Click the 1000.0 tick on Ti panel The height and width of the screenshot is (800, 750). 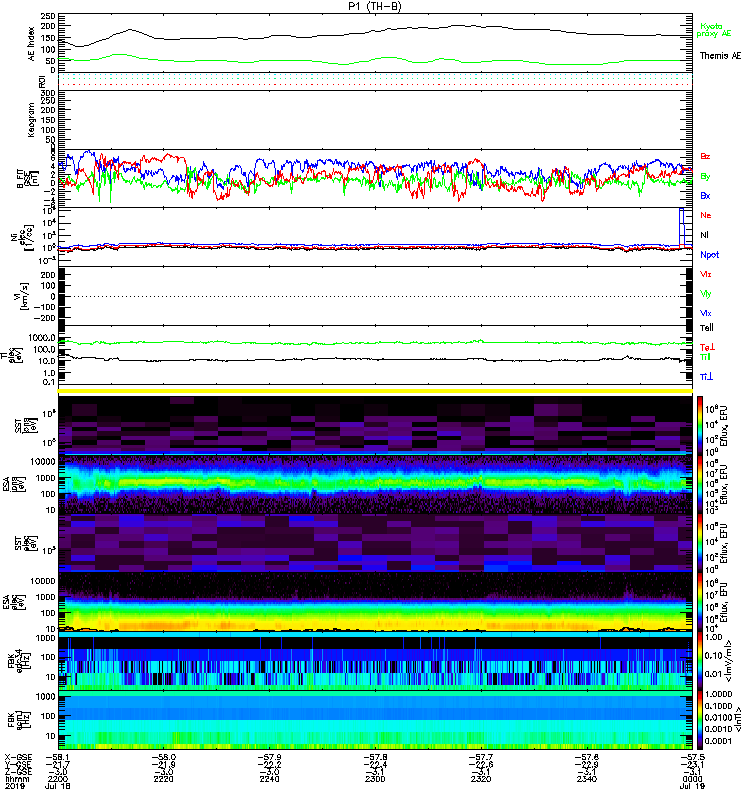[42, 338]
